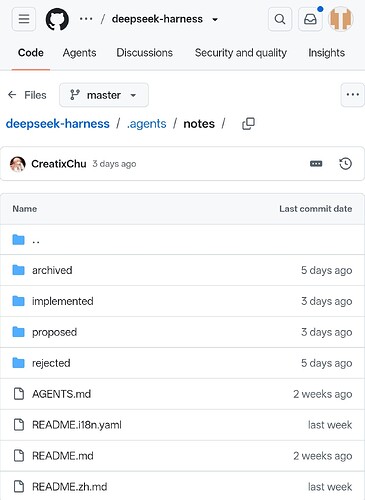Click the Last commit date header
365x500 pixels.
pos(315,209)
